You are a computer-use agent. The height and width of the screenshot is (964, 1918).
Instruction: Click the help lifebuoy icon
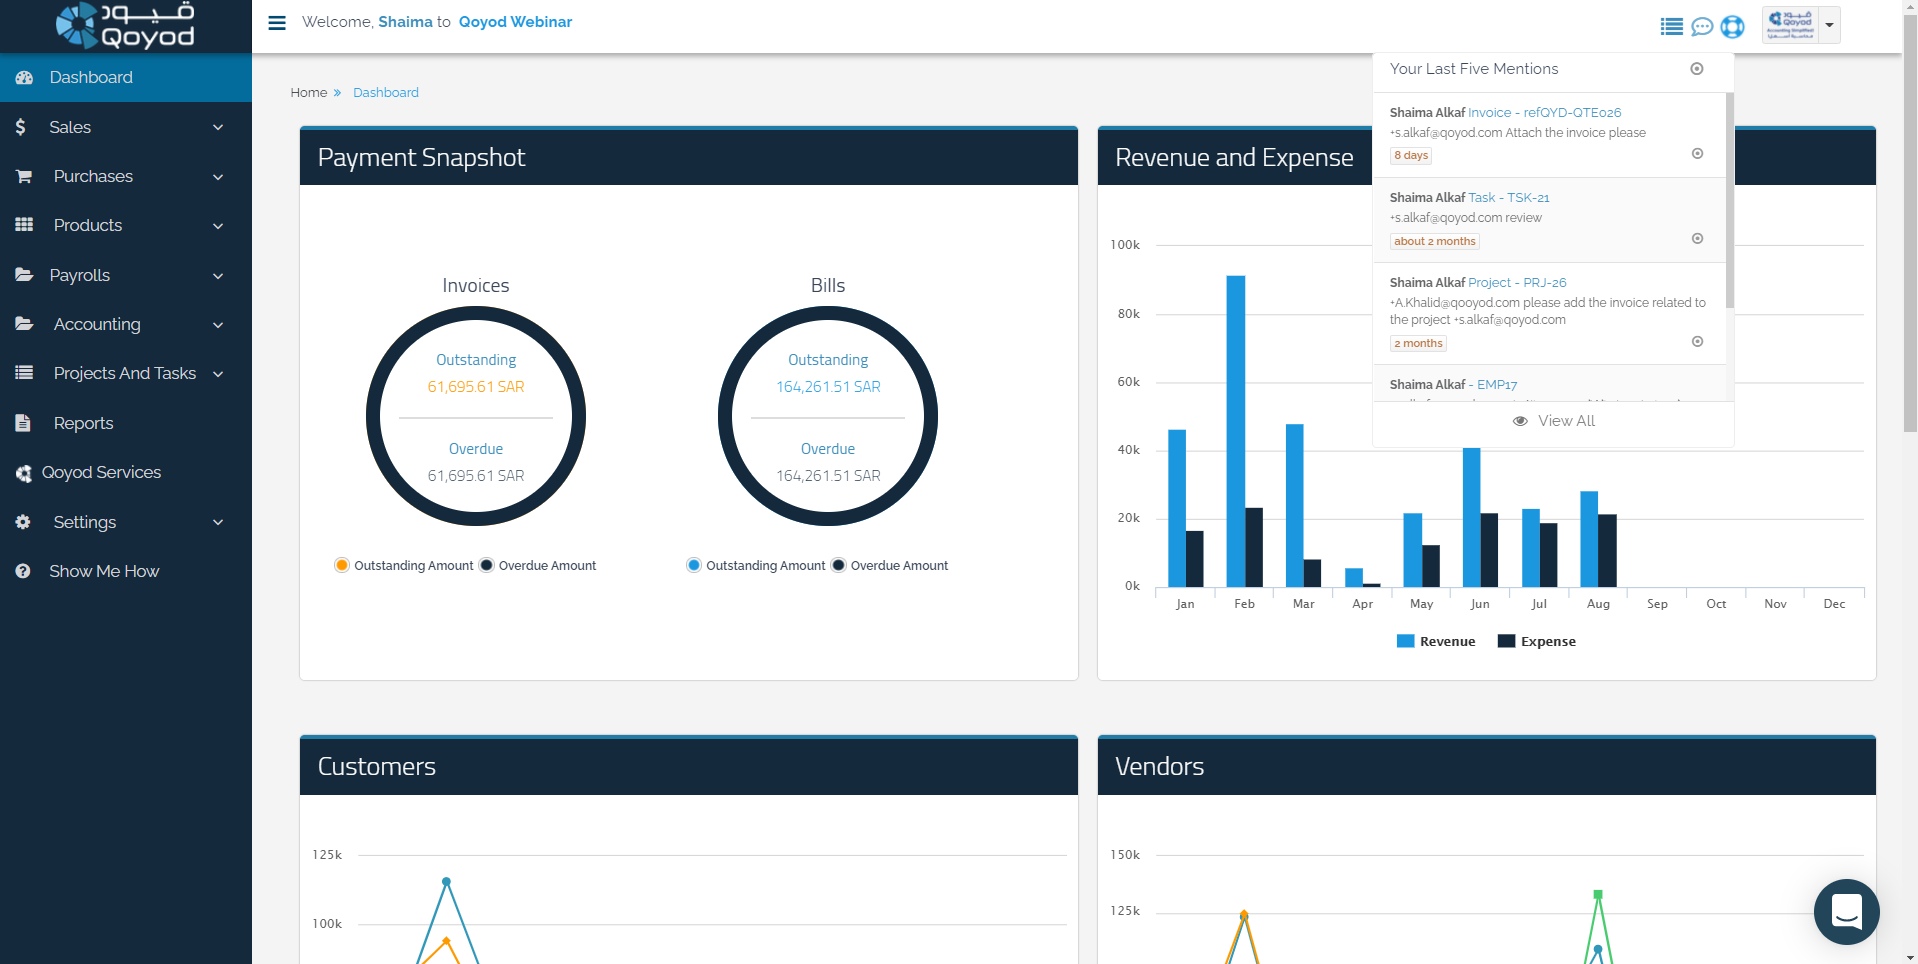(1732, 27)
